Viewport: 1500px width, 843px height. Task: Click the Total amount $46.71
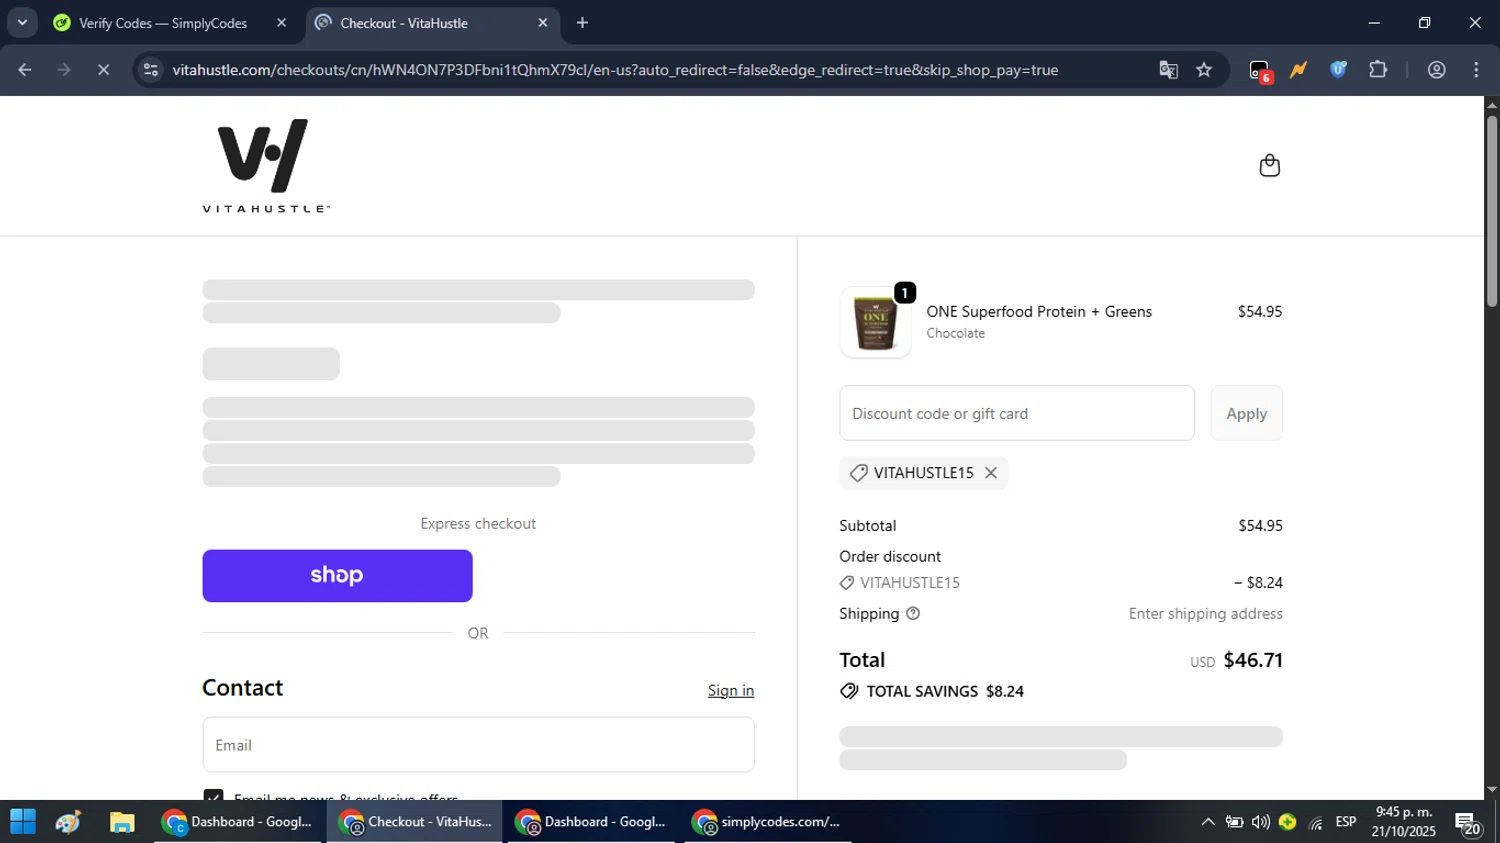(x=1253, y=660)
